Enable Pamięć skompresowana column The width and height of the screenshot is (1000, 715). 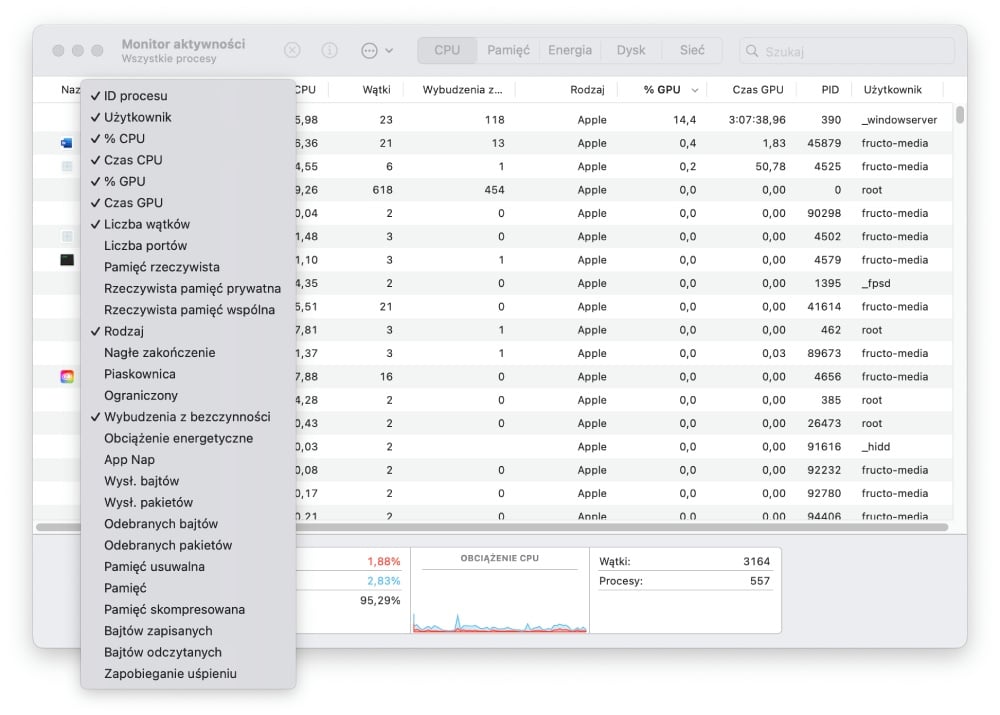click(x=188, y=609)
